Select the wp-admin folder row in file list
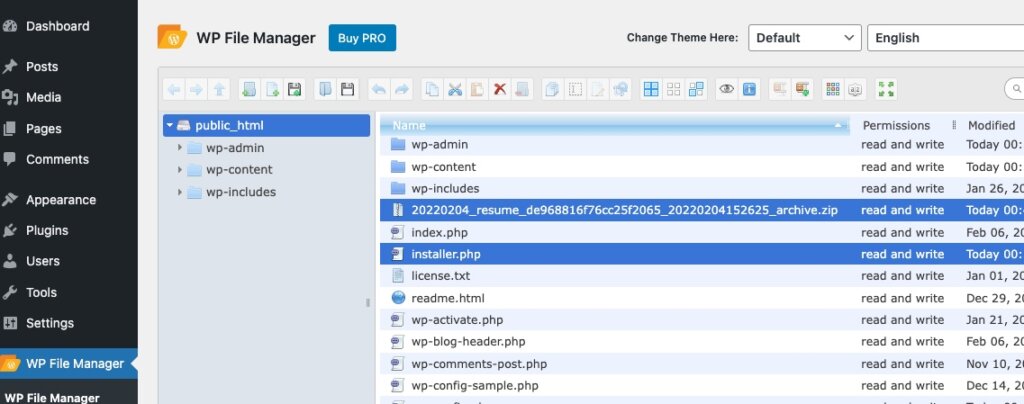The width and height of the screenshot is (1024, 404). point(702,144)
